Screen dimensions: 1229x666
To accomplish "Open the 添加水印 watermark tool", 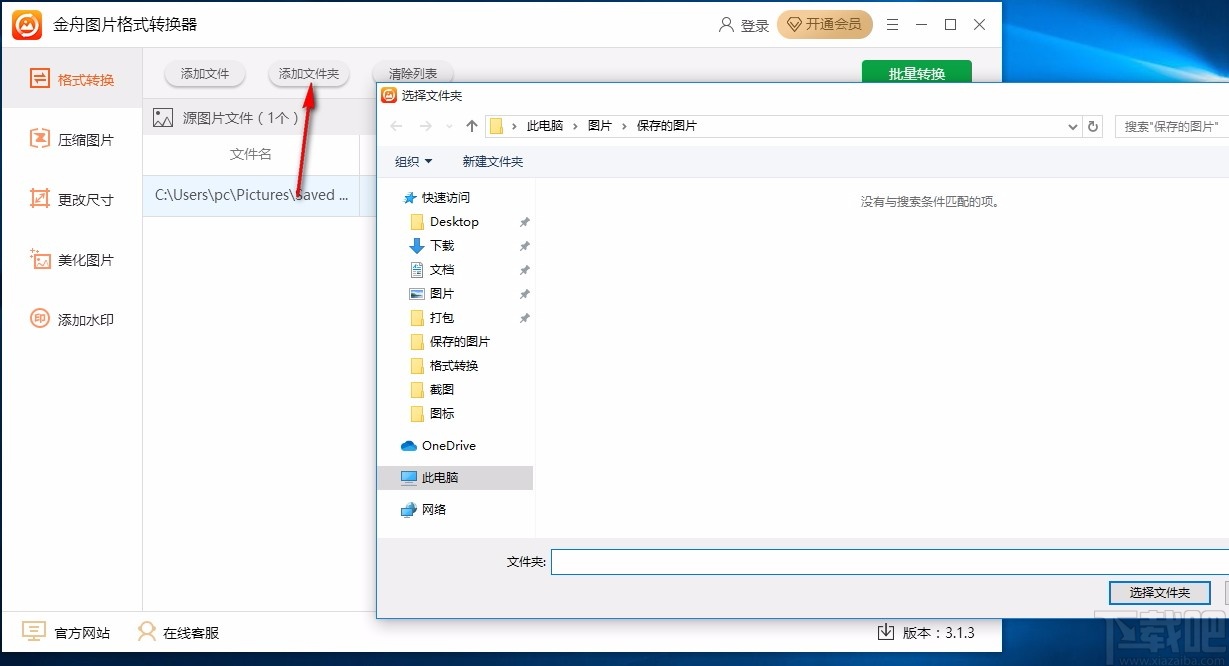I will point(75,319).
